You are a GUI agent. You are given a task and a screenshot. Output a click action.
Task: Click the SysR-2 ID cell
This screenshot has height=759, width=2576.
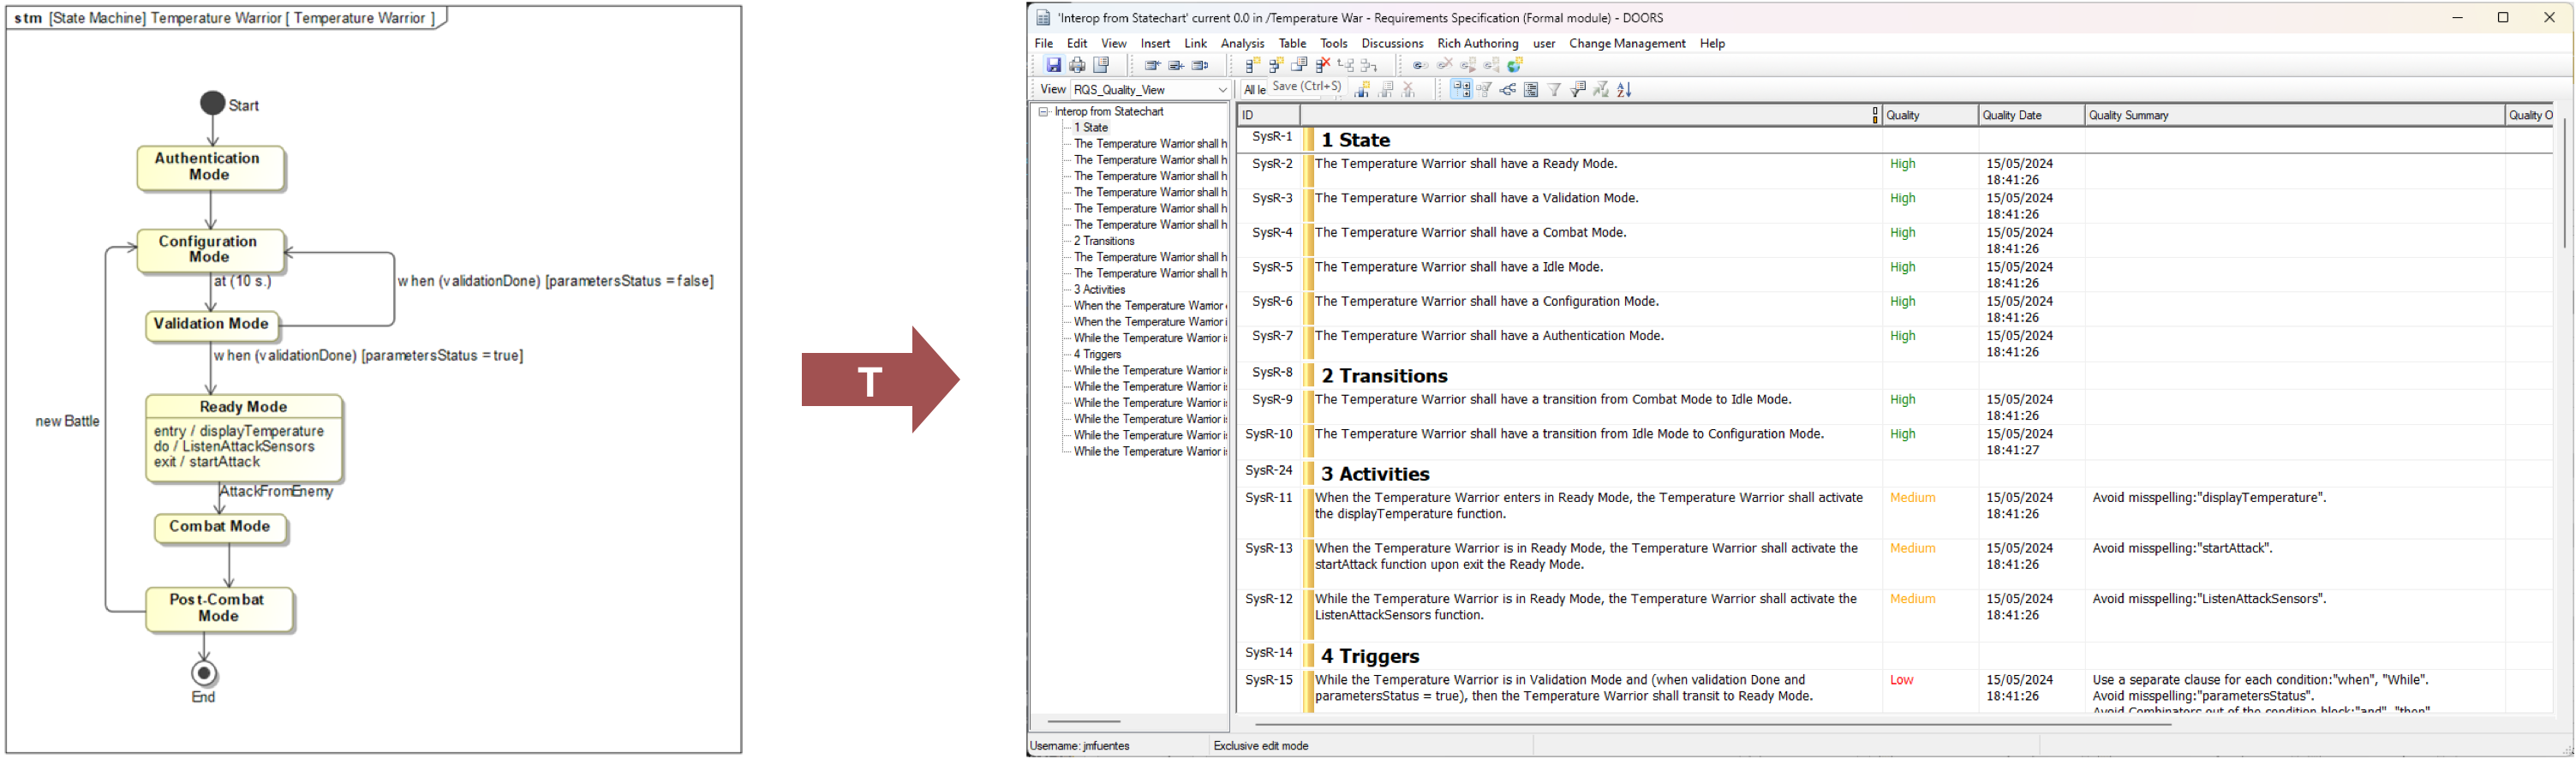1272,164
